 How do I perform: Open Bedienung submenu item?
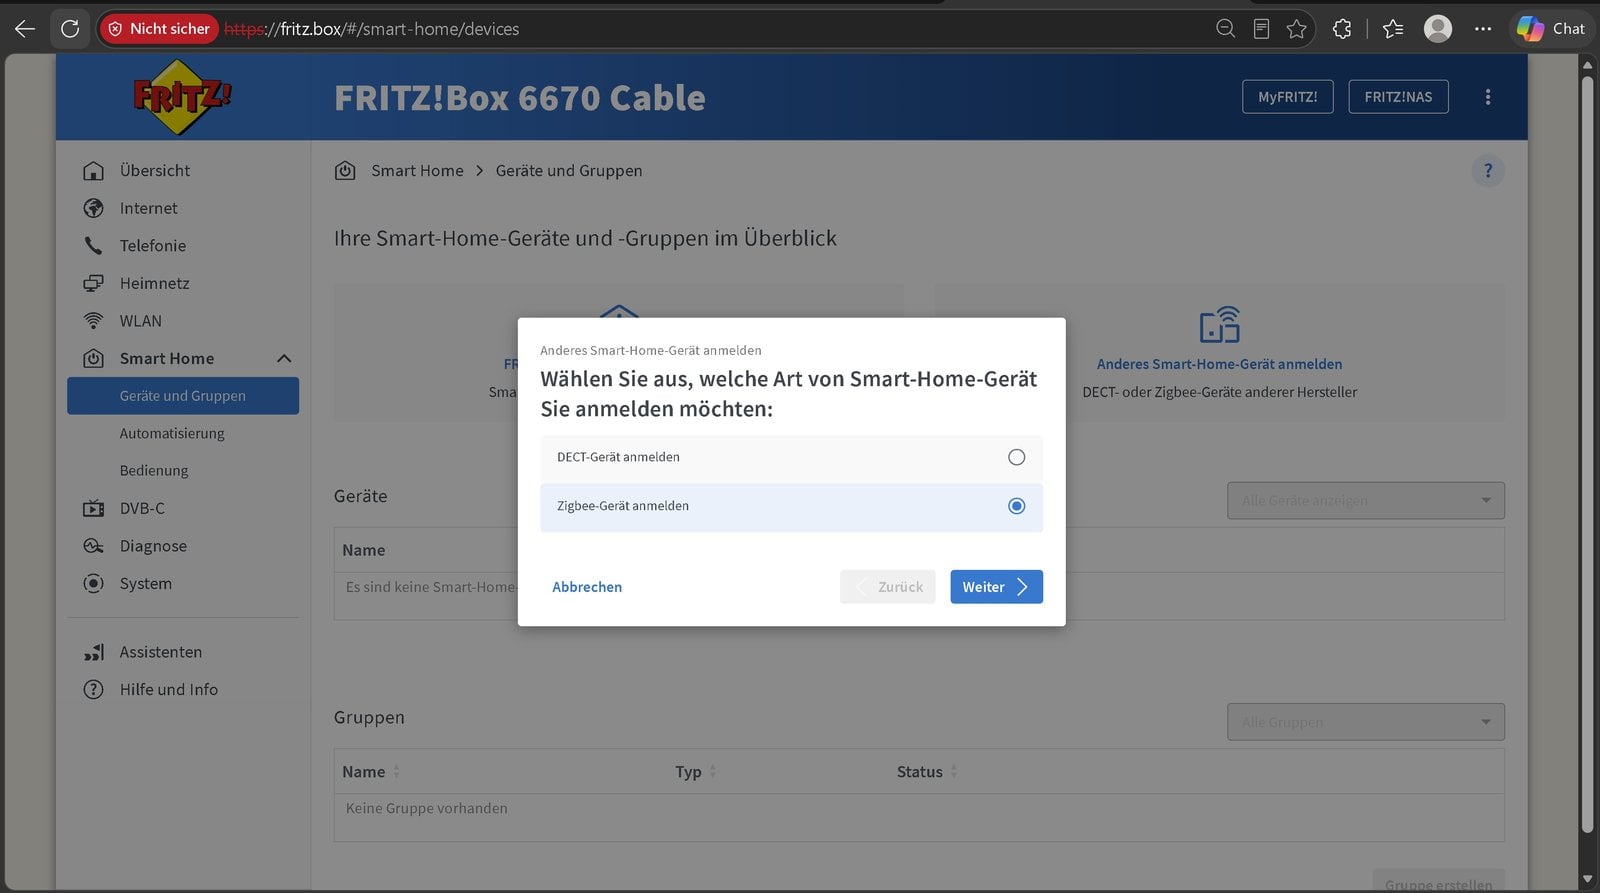(154, 471)
